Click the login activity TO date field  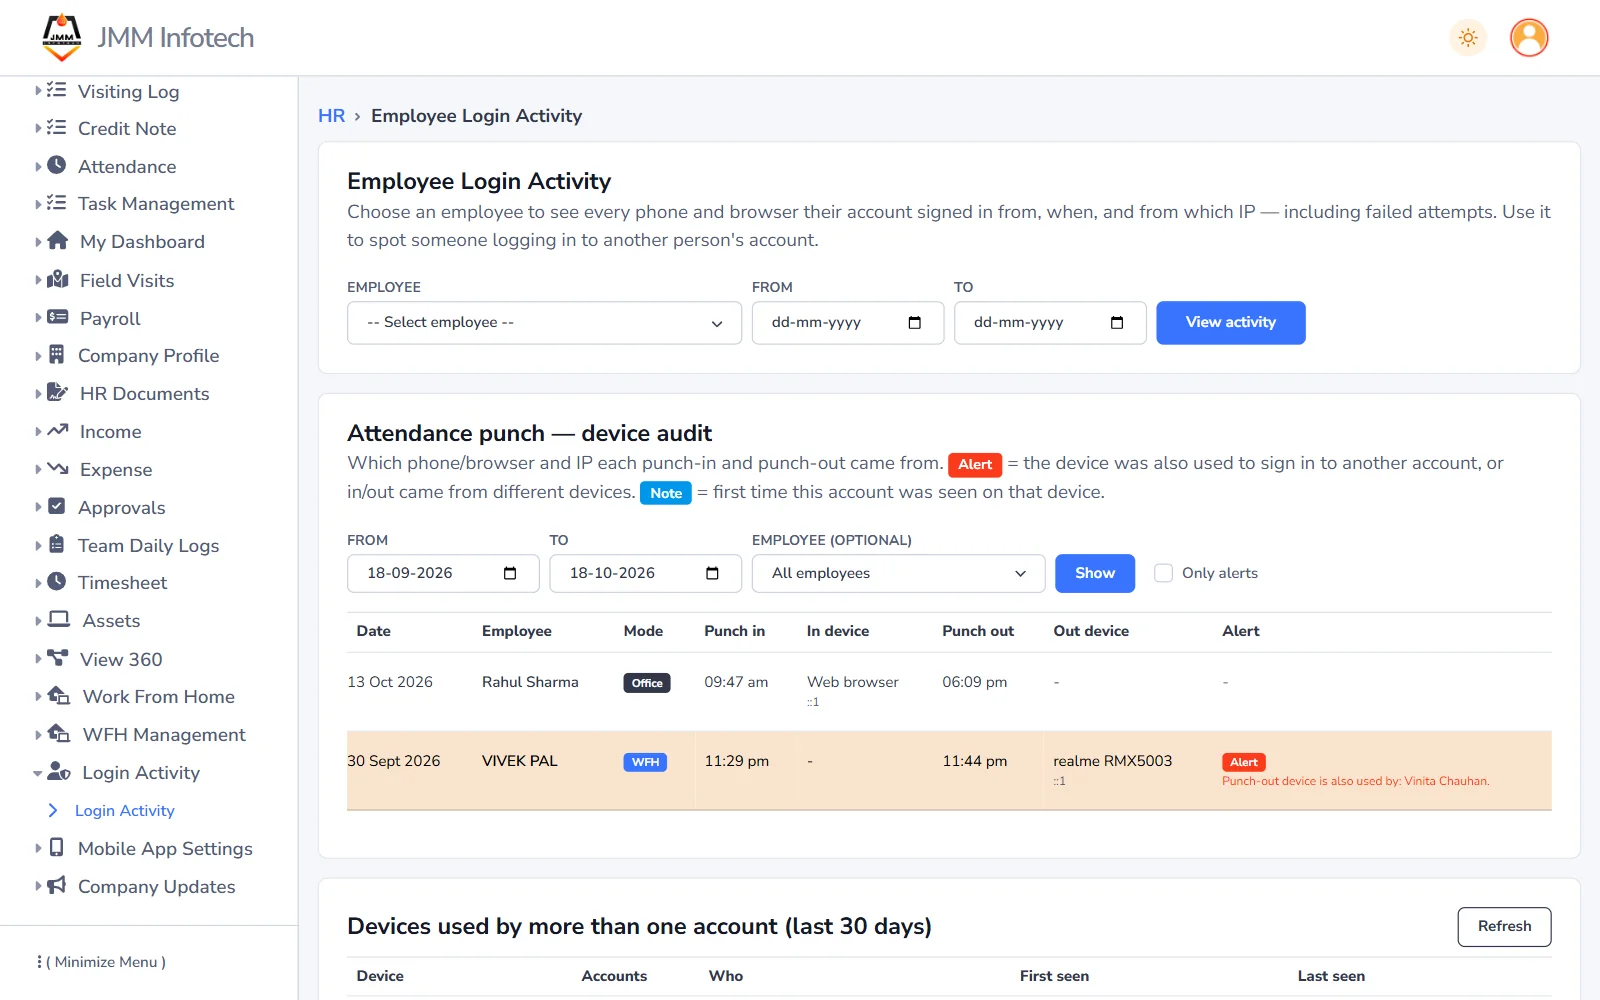[x=1050, y=323]
